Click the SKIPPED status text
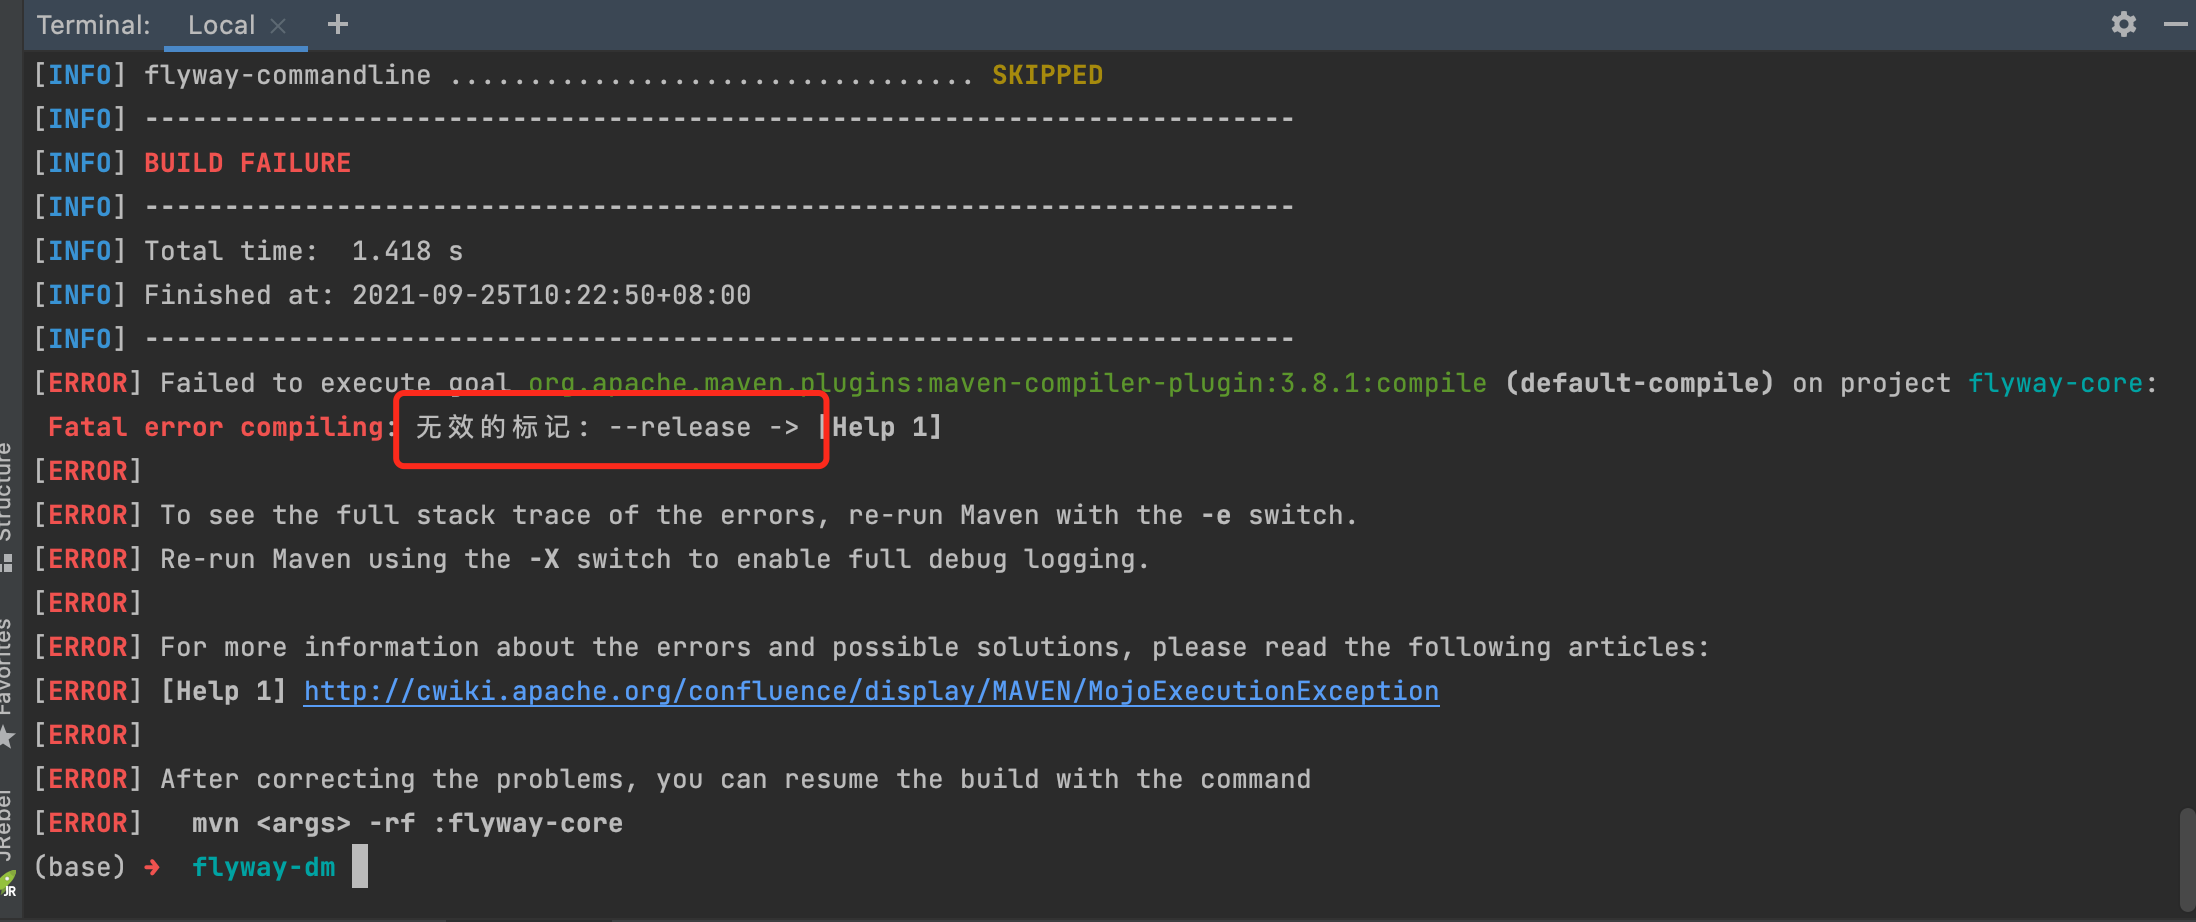The height and width of the screenshot is (922, 2196). pos(1047,75)
